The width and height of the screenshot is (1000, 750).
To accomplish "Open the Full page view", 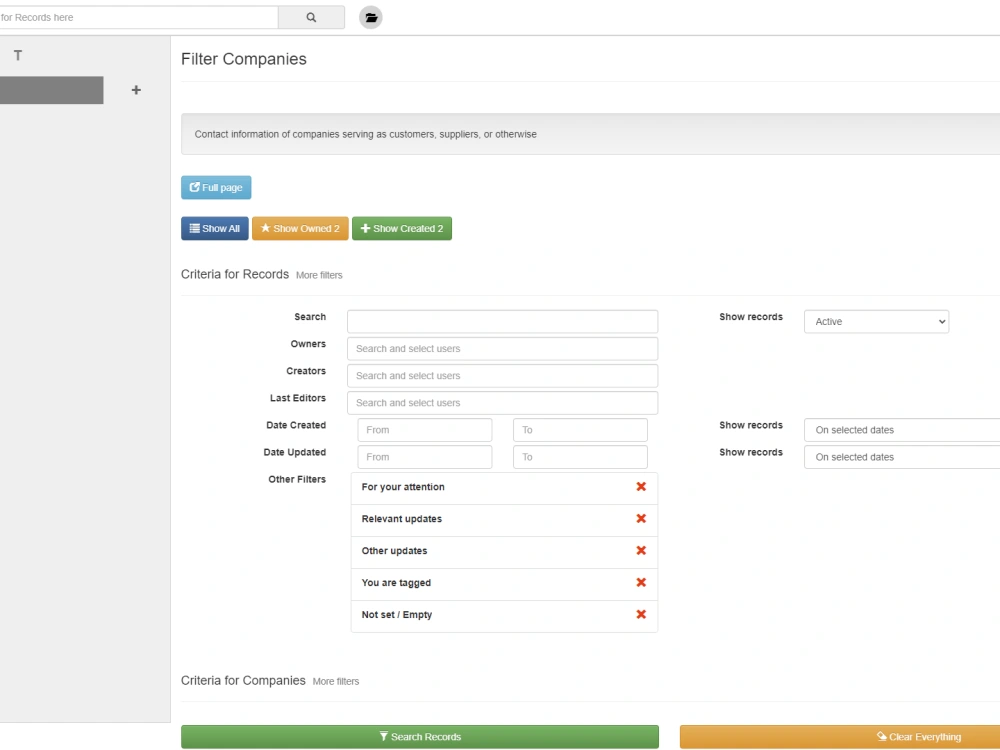I will [216, 188].
